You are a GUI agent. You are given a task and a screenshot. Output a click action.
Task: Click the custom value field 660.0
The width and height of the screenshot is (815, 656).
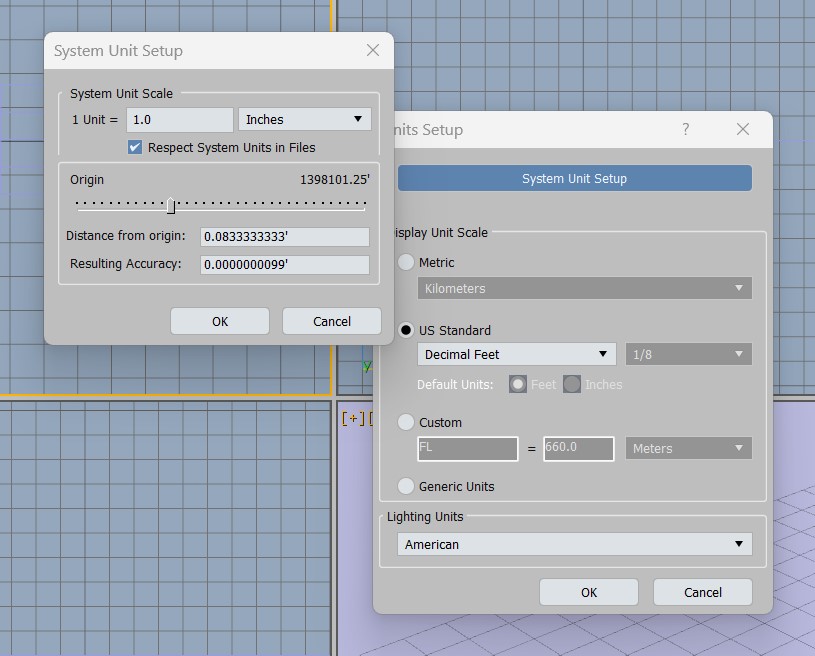click(x=579, y=449)
